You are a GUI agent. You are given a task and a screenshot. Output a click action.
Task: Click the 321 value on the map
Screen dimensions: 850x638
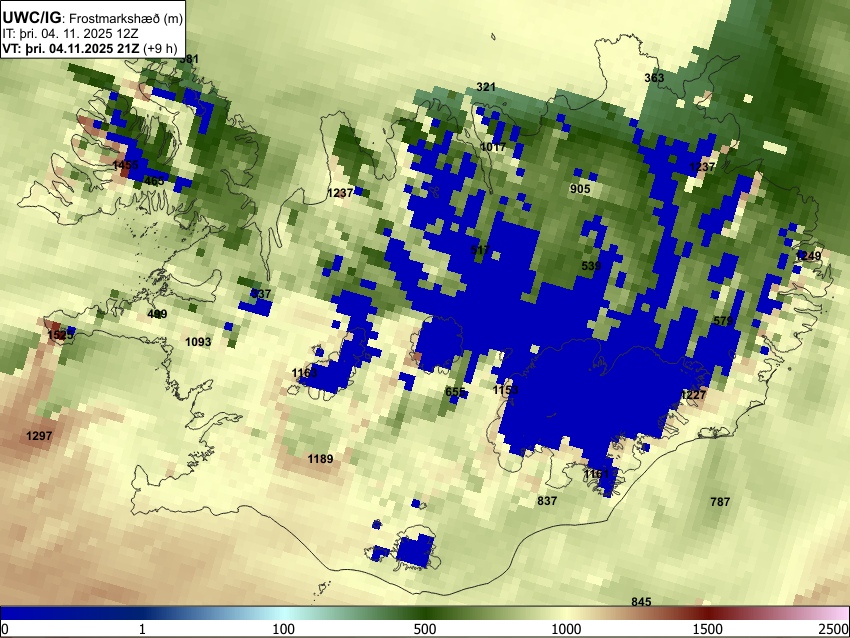click(486, 87)
